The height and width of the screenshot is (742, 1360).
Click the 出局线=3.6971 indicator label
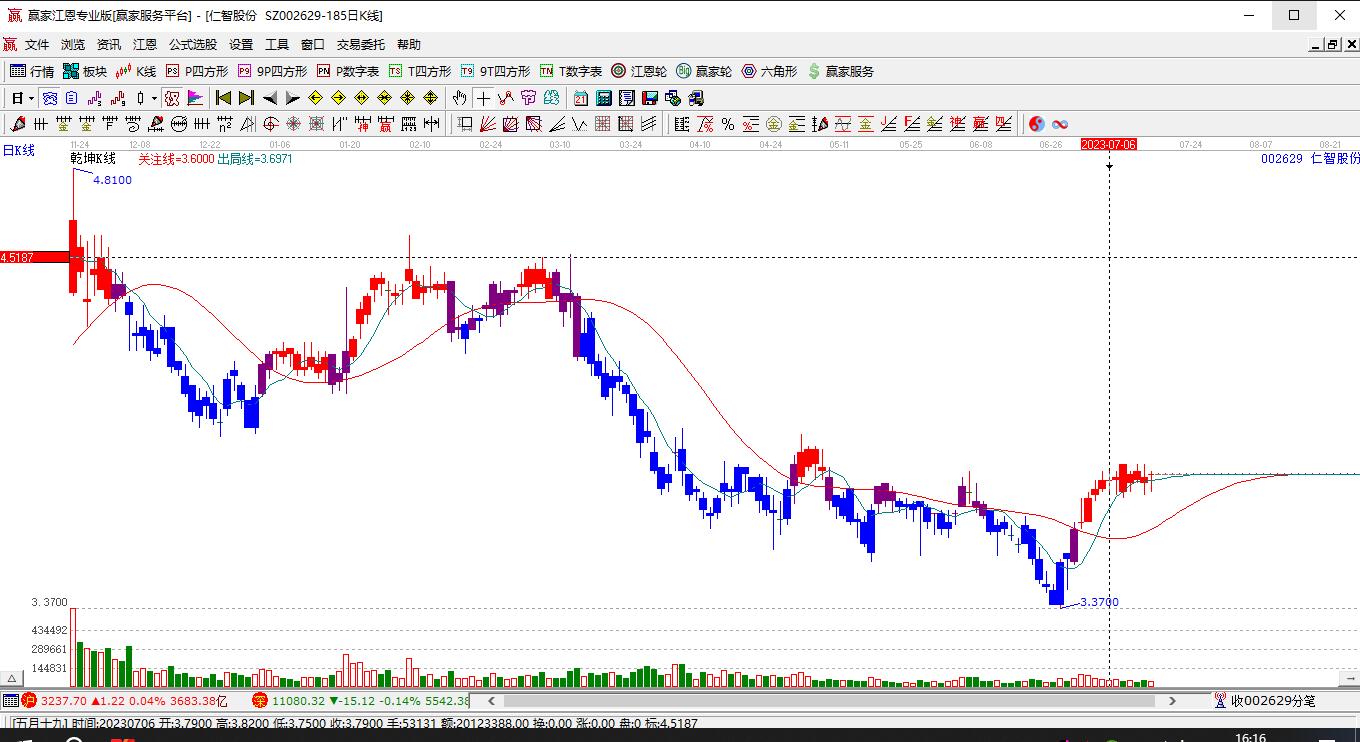pos(255,159)
